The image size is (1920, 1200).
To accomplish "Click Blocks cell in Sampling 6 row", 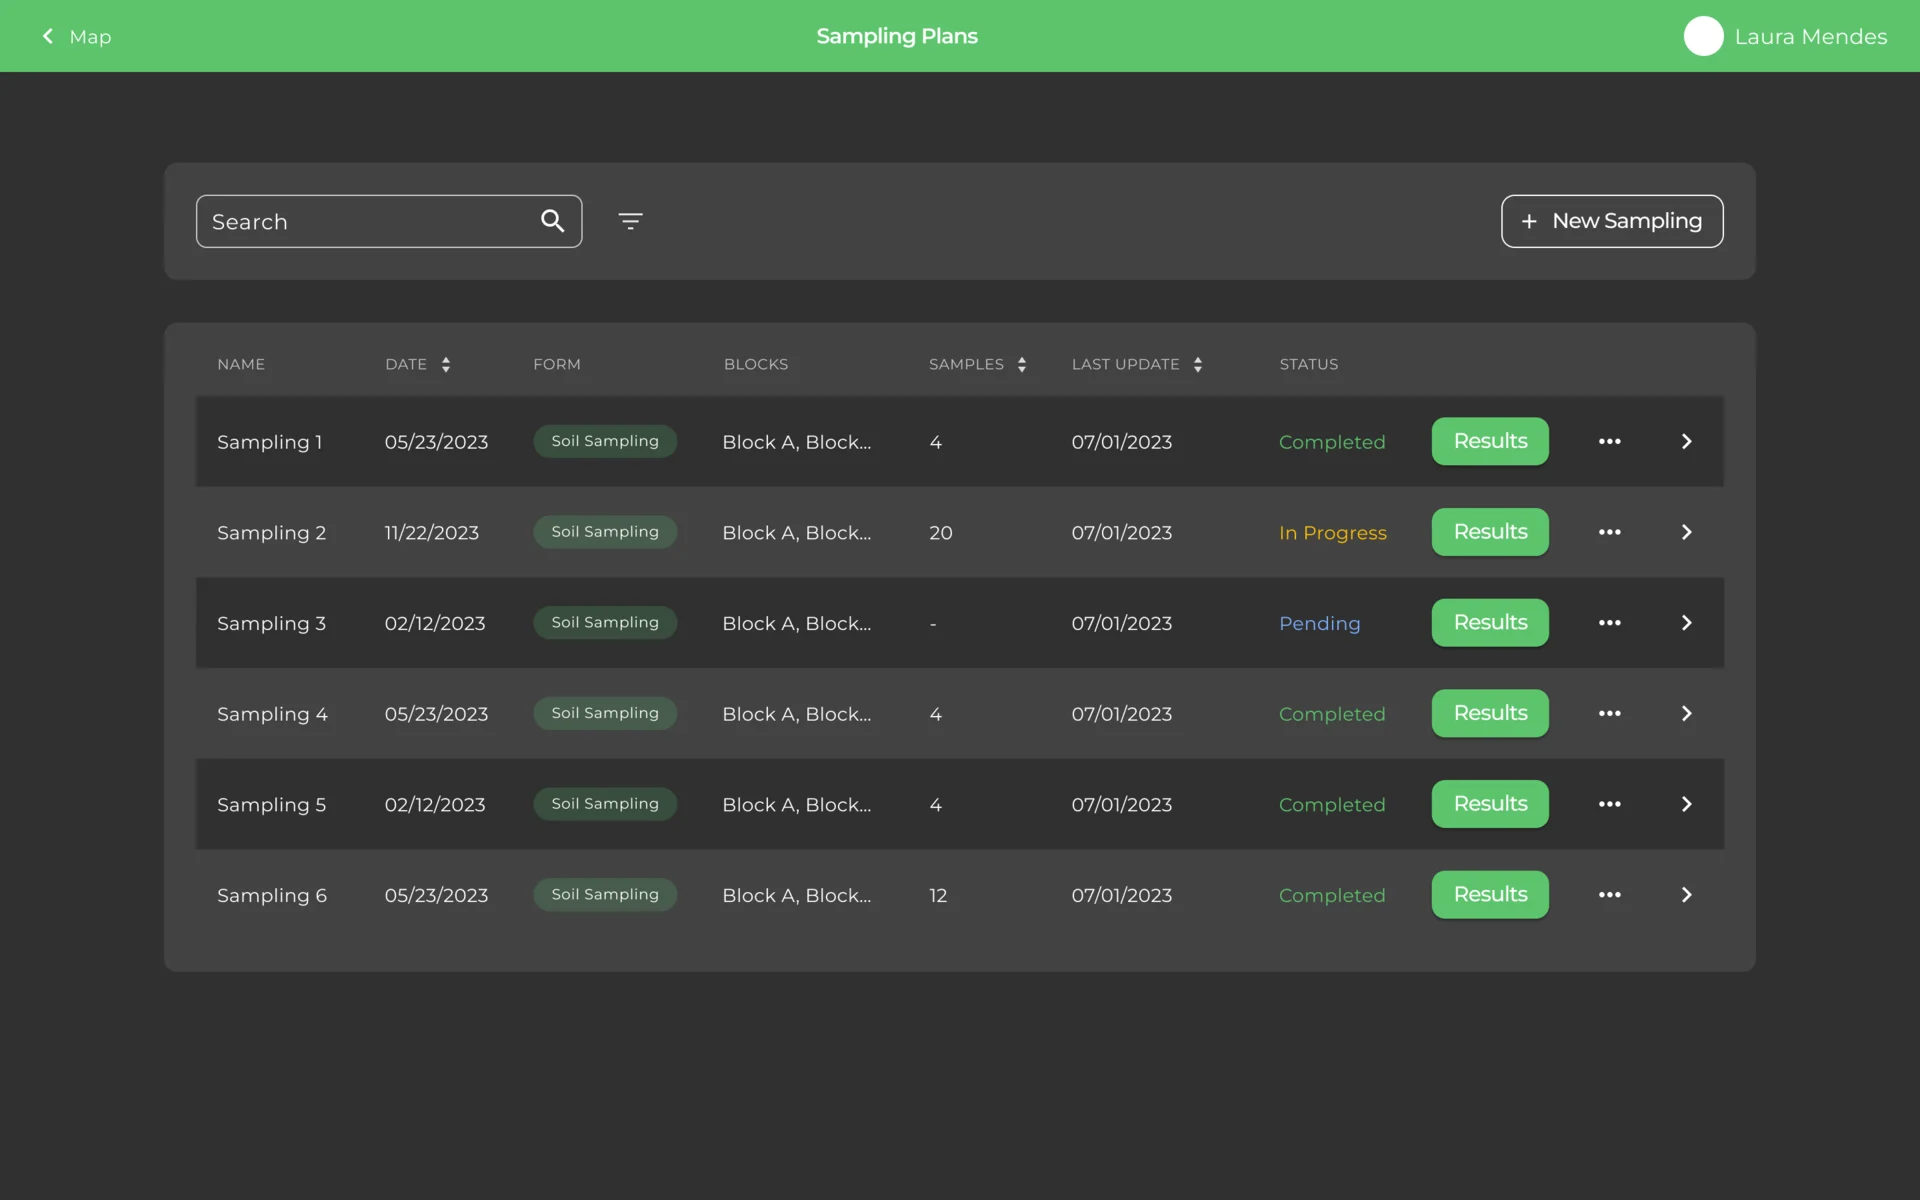I will pyautogui.click(x=797, y=895).
